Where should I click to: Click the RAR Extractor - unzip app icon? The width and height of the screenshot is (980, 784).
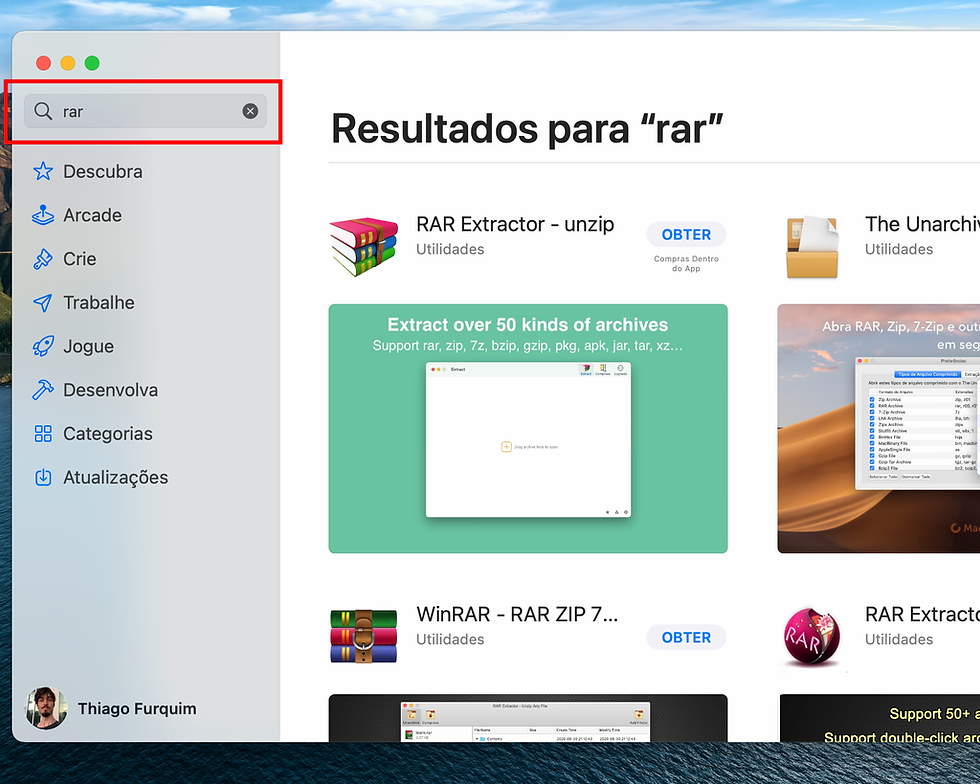pyautogui.click(x=364, y=246)
